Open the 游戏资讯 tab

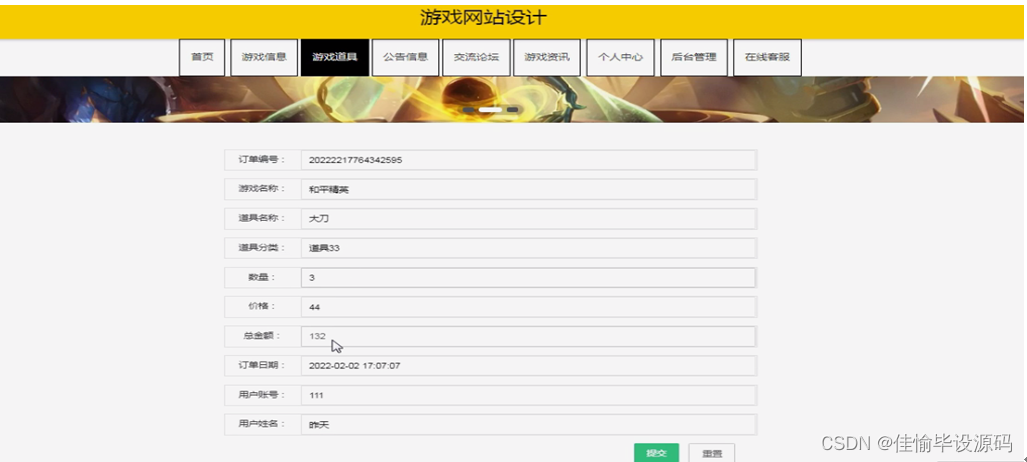[x=547, y=58]
